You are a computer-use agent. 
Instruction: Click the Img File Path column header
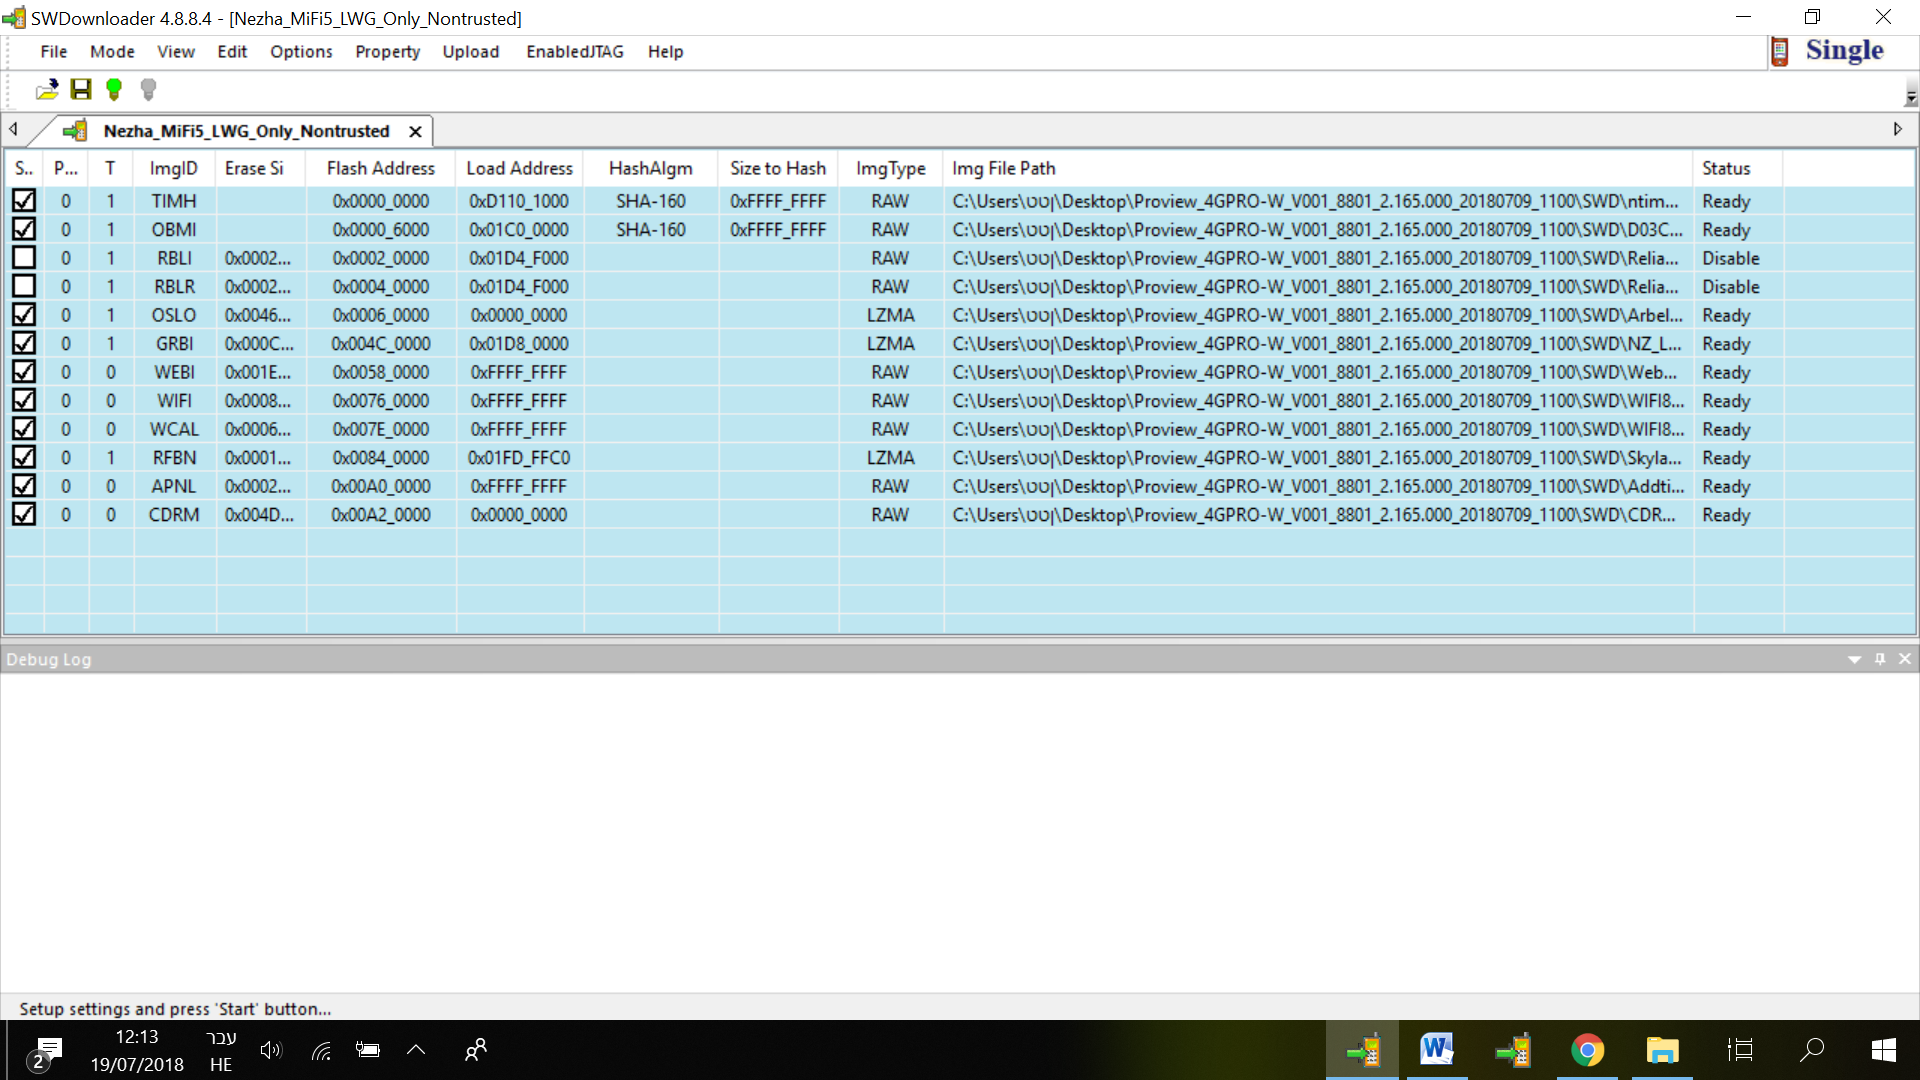(x=1318, y=169)
